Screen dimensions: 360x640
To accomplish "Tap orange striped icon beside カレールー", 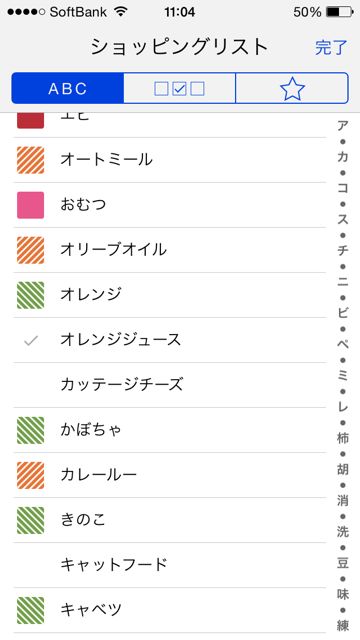I will [31, 475].
